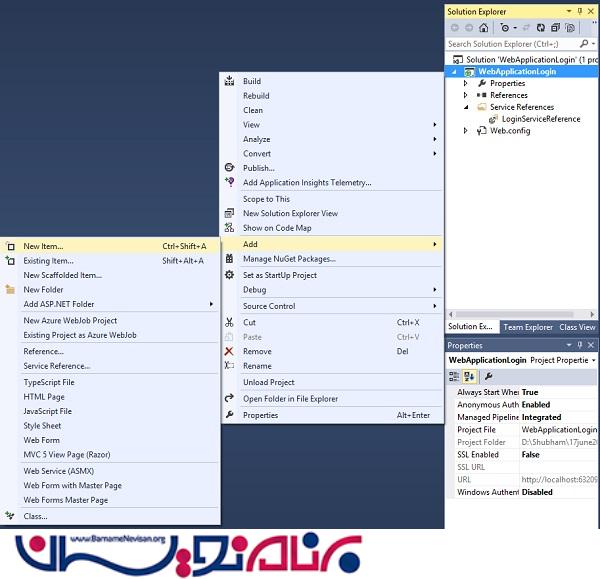The height and width of the screenshot is (579, 600).
Task: Click the Property Pages wrench icon
Action: pos(488,377)
